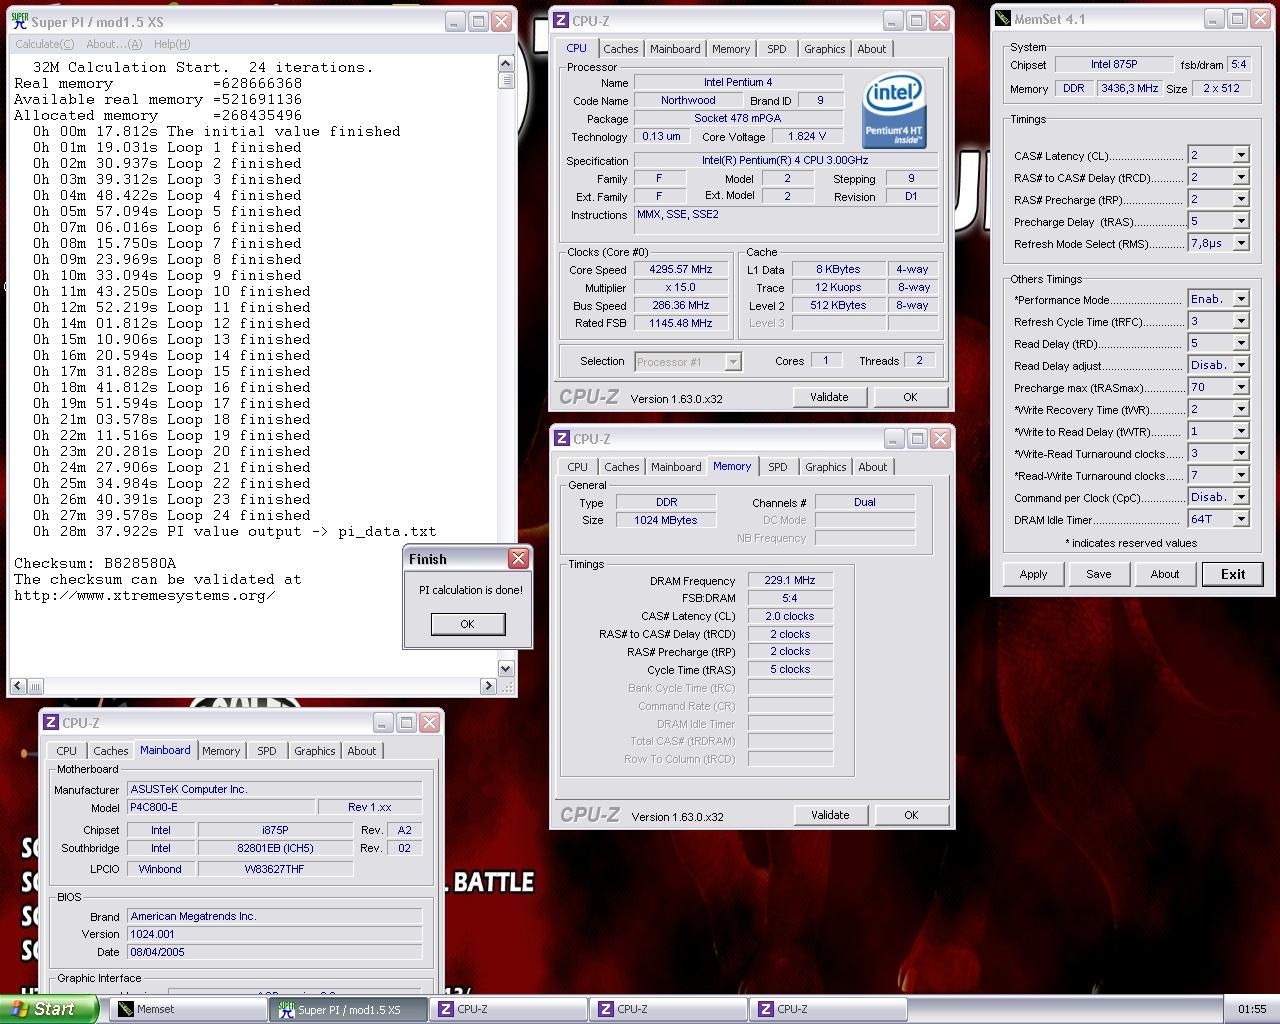The width and height of the screenshot is (1280, 1024).
Task: Select the second CPU-Z taskbar button
Action: pyautogui.click(x=666, y=1009)
